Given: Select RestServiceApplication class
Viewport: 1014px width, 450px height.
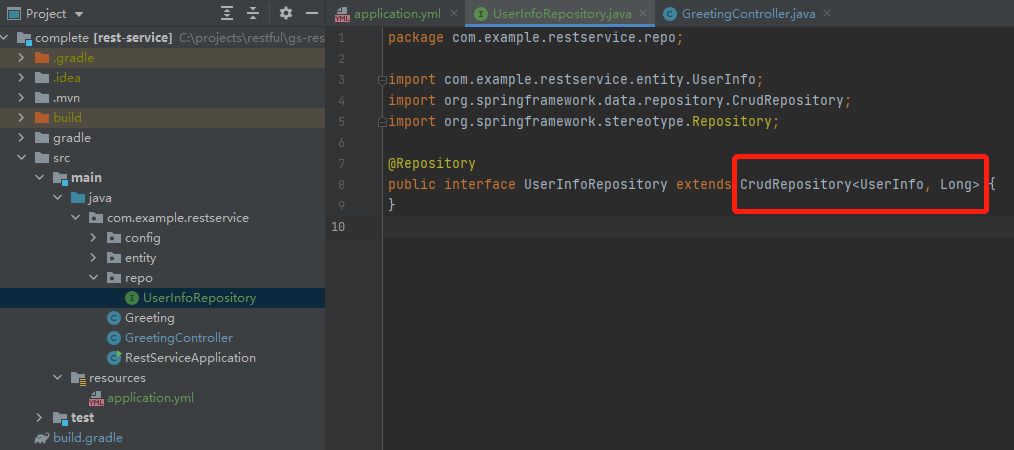Looking at the screenshot, I should pyautogui.click(x=190, y=358).
